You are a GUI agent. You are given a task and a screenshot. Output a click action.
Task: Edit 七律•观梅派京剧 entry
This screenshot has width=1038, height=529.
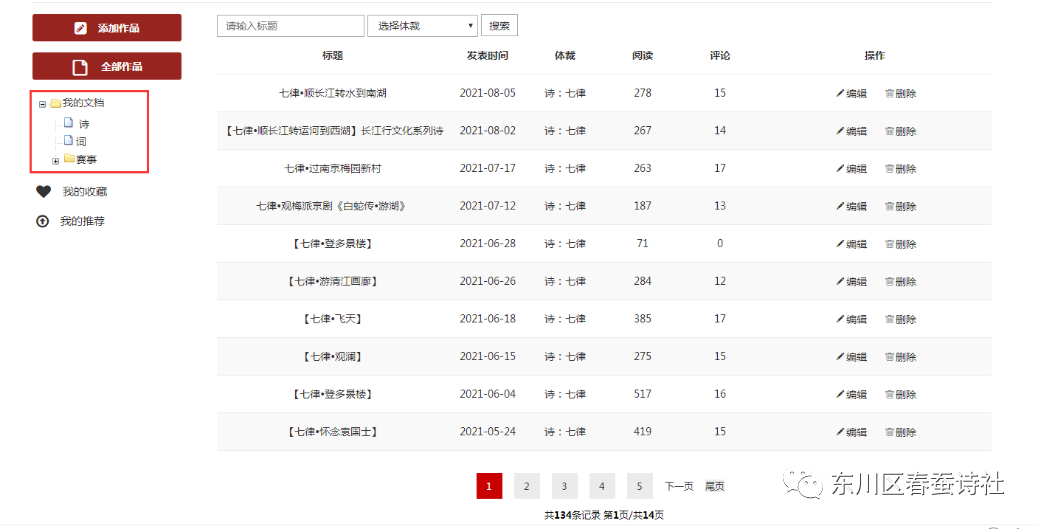pyautogui.click(x=851, y=207)
